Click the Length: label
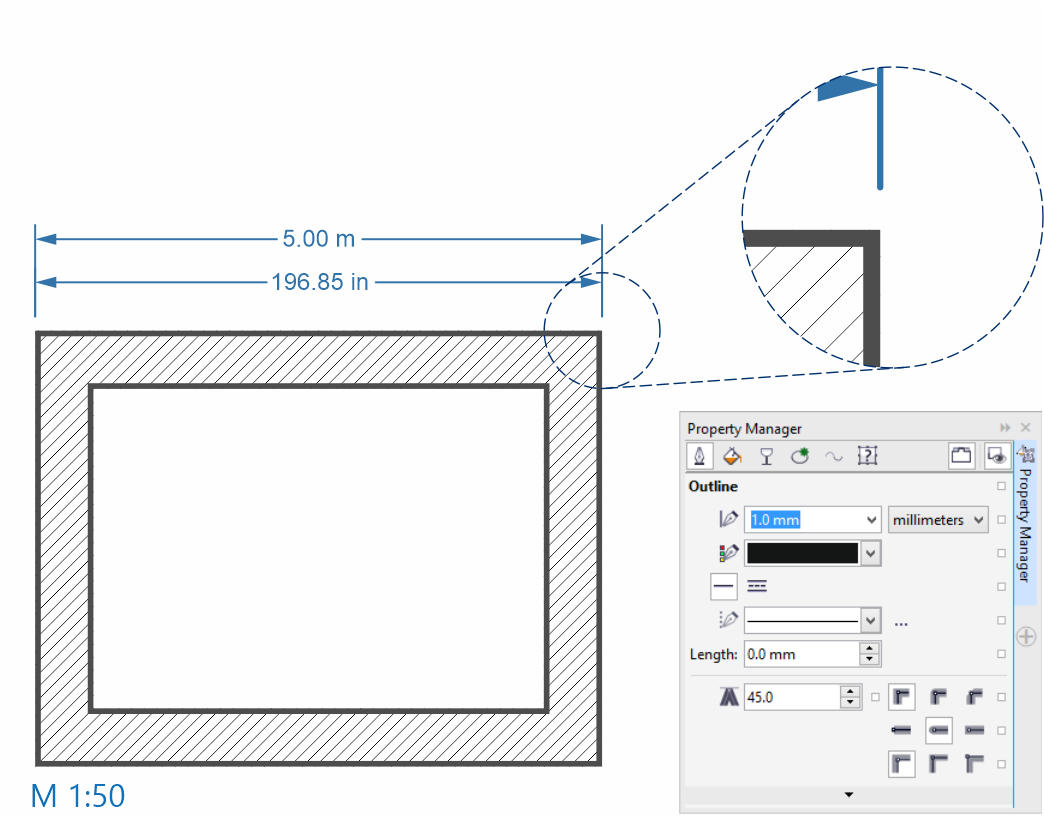The width and height of the screenshot is (1044, 816). pyautogui.click(x=713, y=654)
